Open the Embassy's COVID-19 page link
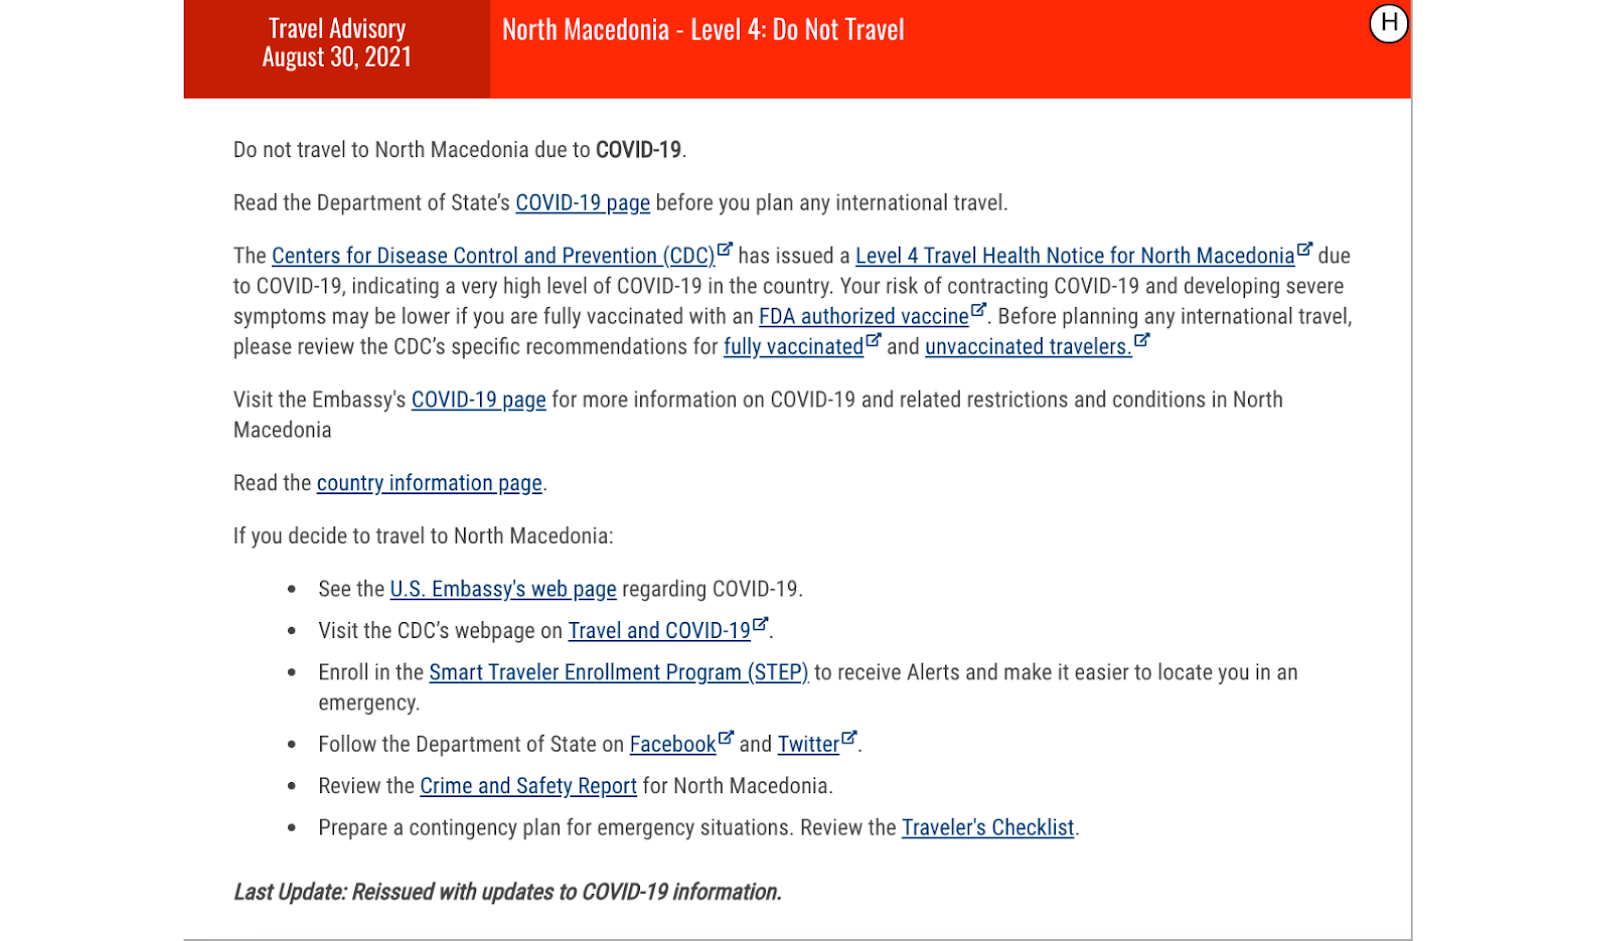 [479, 400]
